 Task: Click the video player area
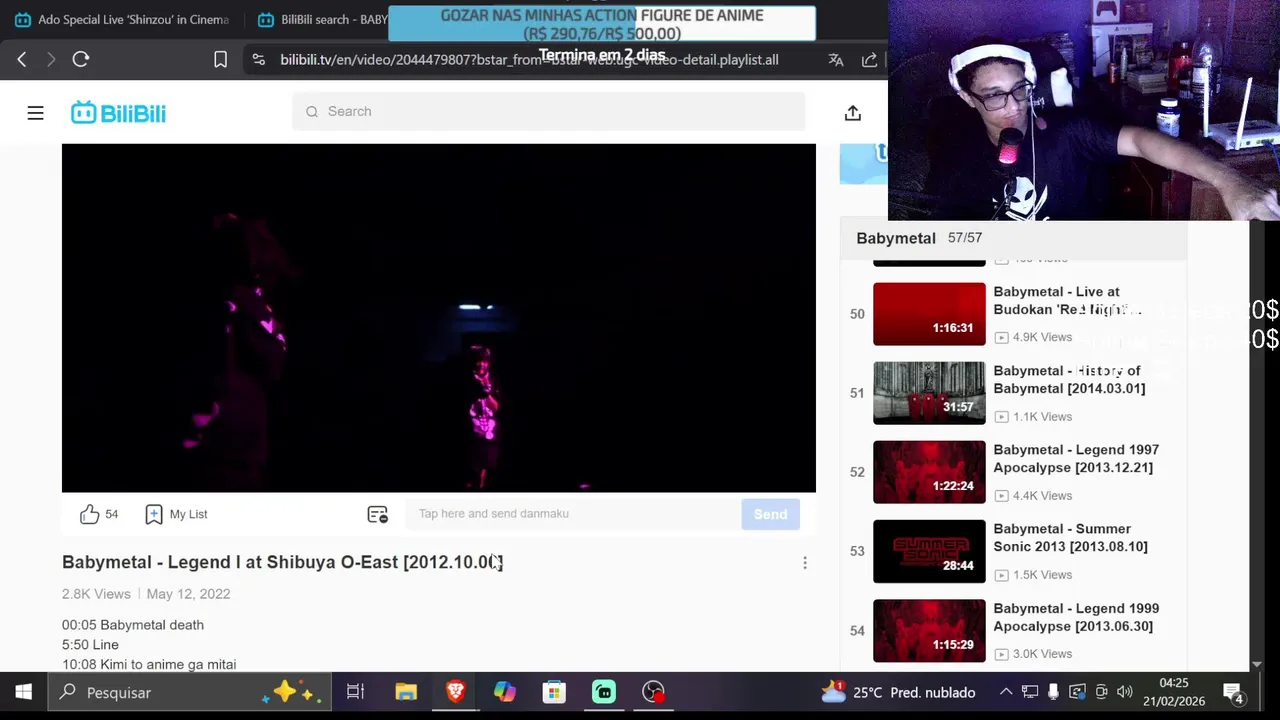(438, 318)
